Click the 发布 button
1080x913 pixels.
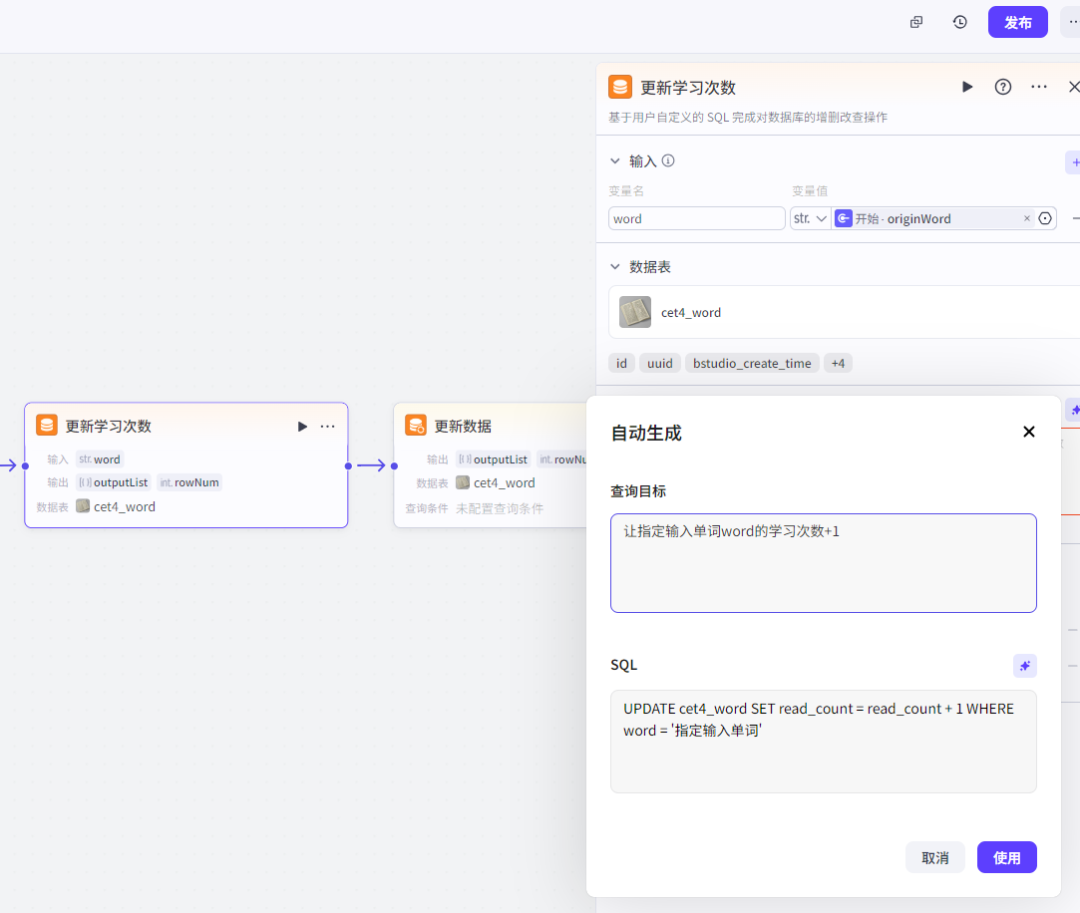coord(1017,21)
